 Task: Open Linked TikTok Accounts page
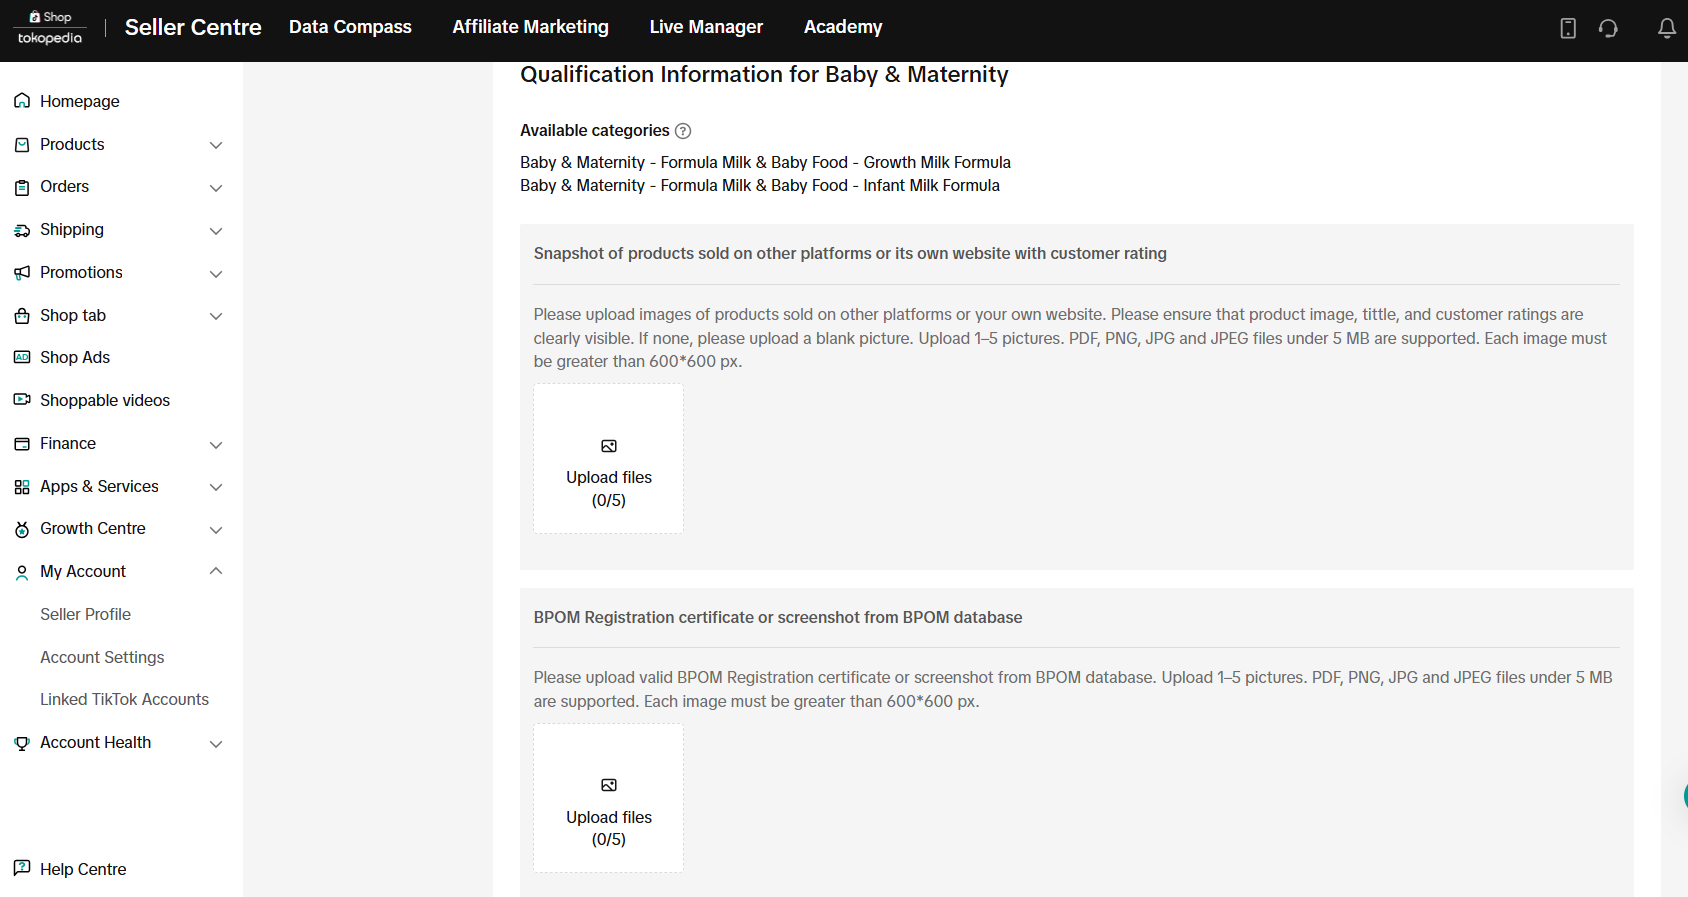click(x=124, y=699)
